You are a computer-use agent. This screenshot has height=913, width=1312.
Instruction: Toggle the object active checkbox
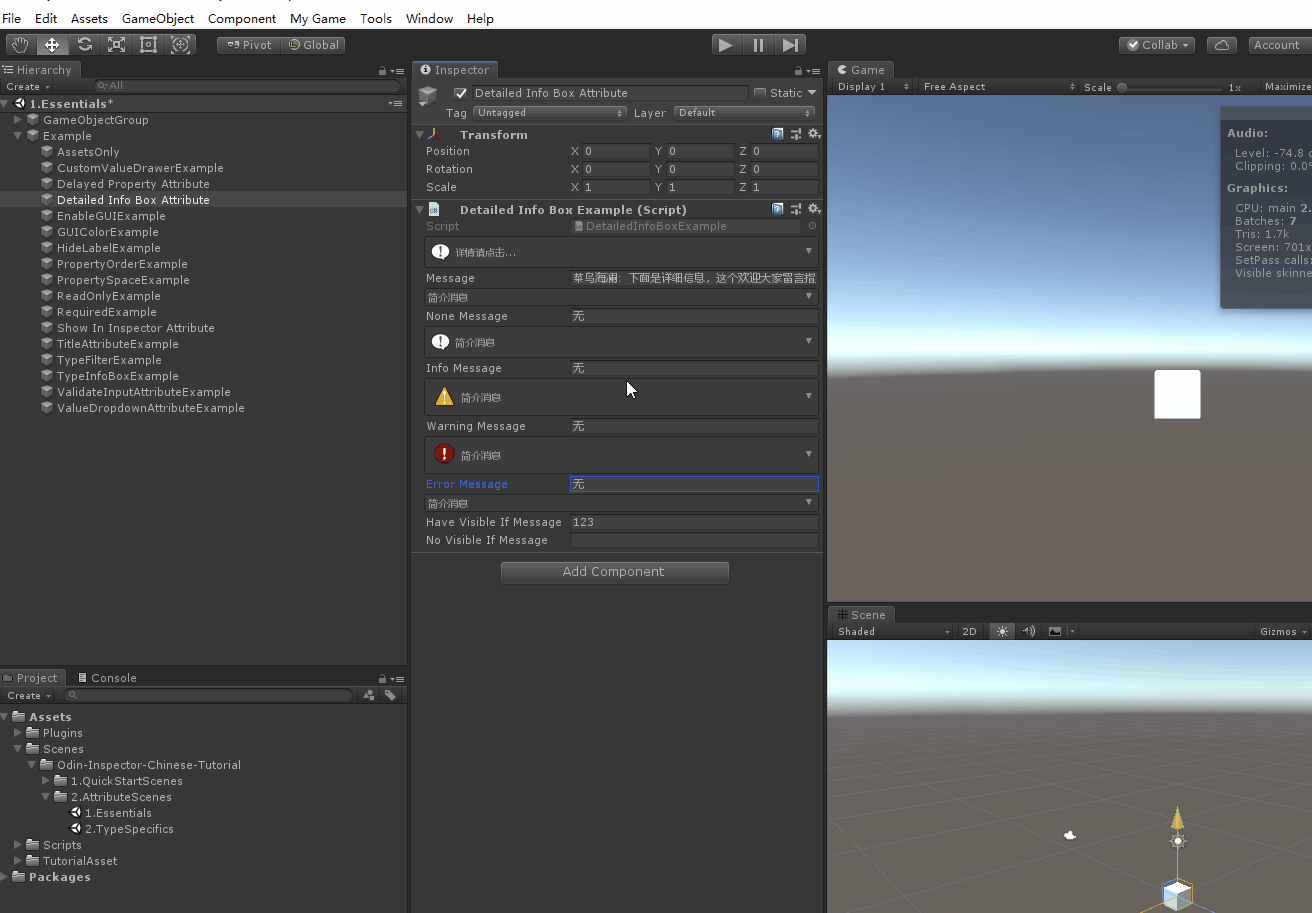click(461, 93)
